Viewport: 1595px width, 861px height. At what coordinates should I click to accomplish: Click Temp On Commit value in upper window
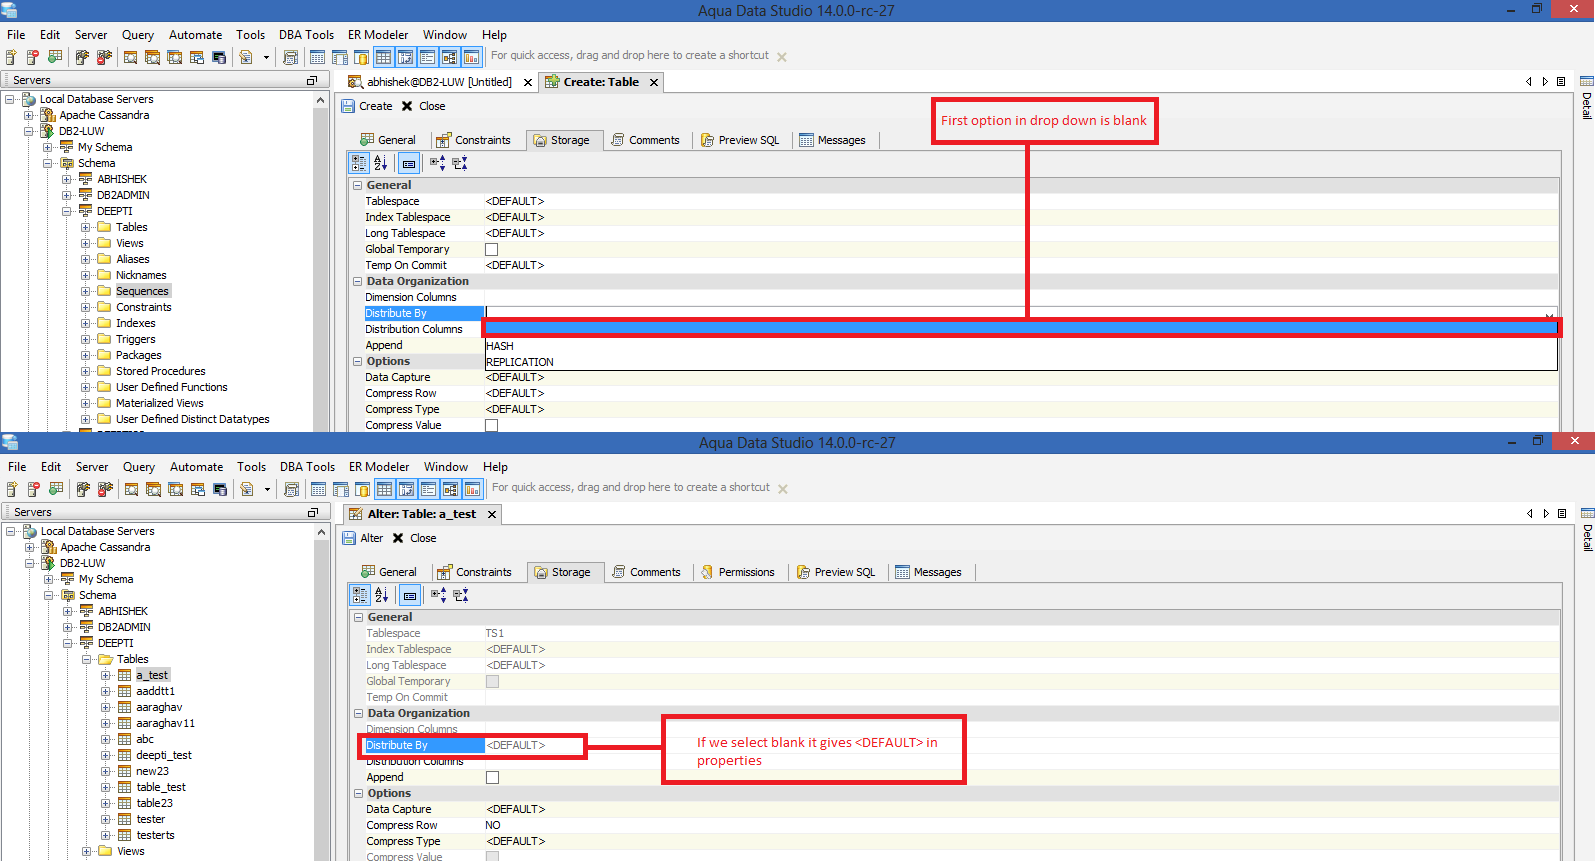coord(515,266)
